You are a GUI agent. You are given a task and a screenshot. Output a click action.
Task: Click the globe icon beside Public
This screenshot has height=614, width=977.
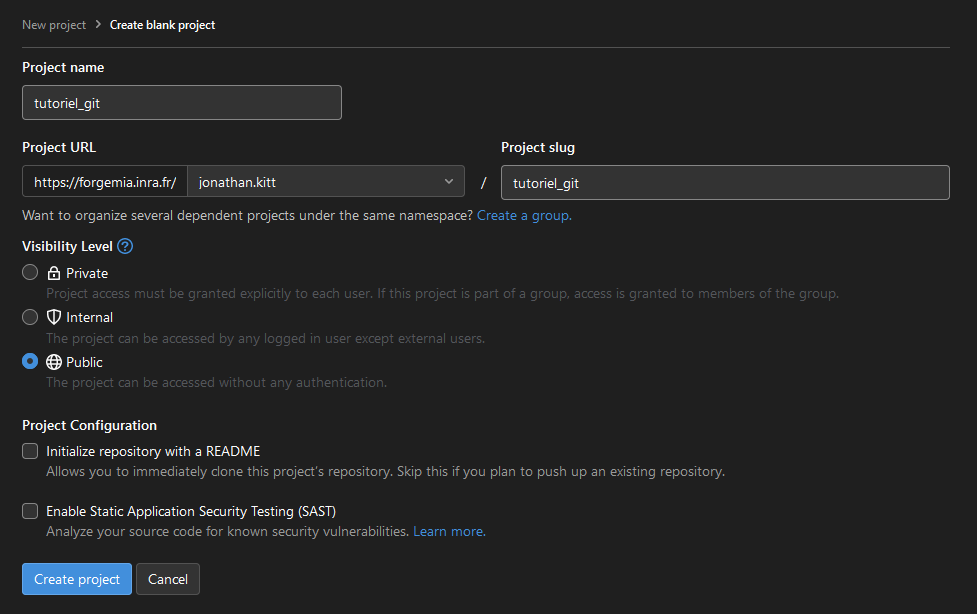[54, 362]
